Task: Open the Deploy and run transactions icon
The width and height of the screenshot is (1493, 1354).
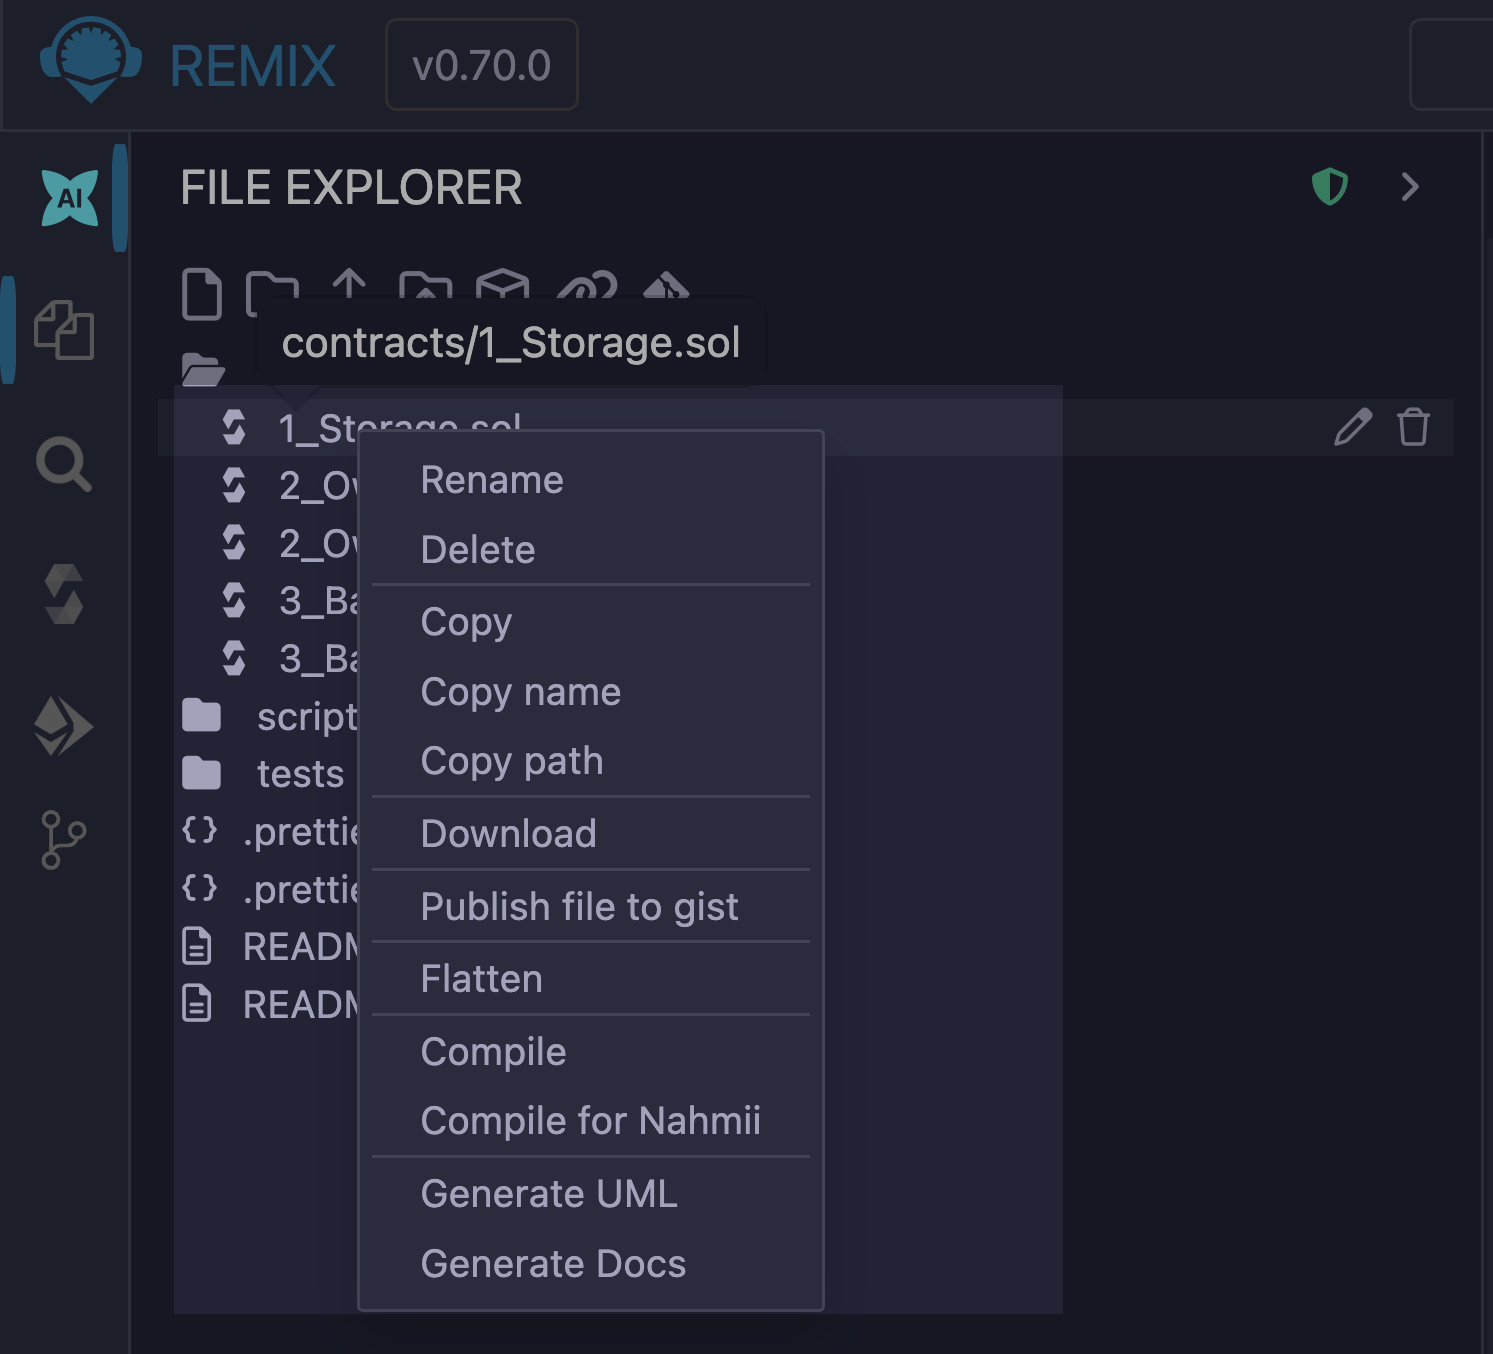Action: pos(63,726)
